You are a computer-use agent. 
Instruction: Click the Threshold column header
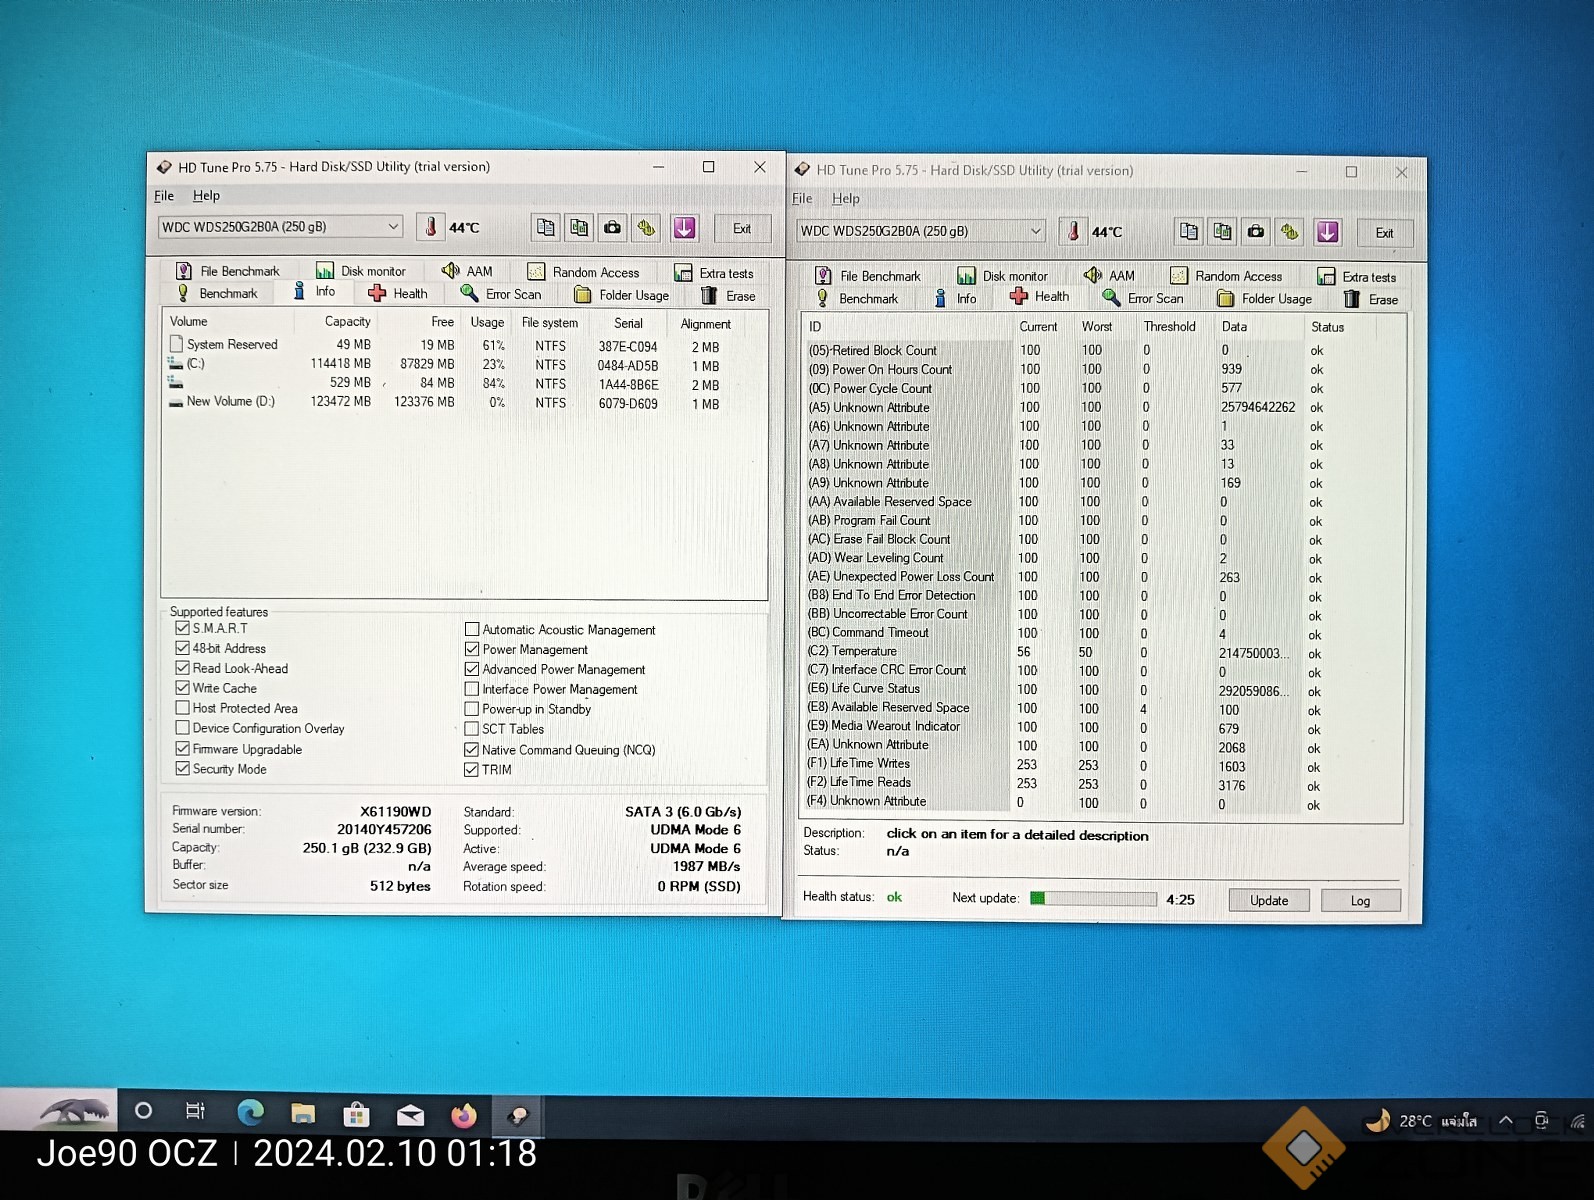coord(1169,326)
